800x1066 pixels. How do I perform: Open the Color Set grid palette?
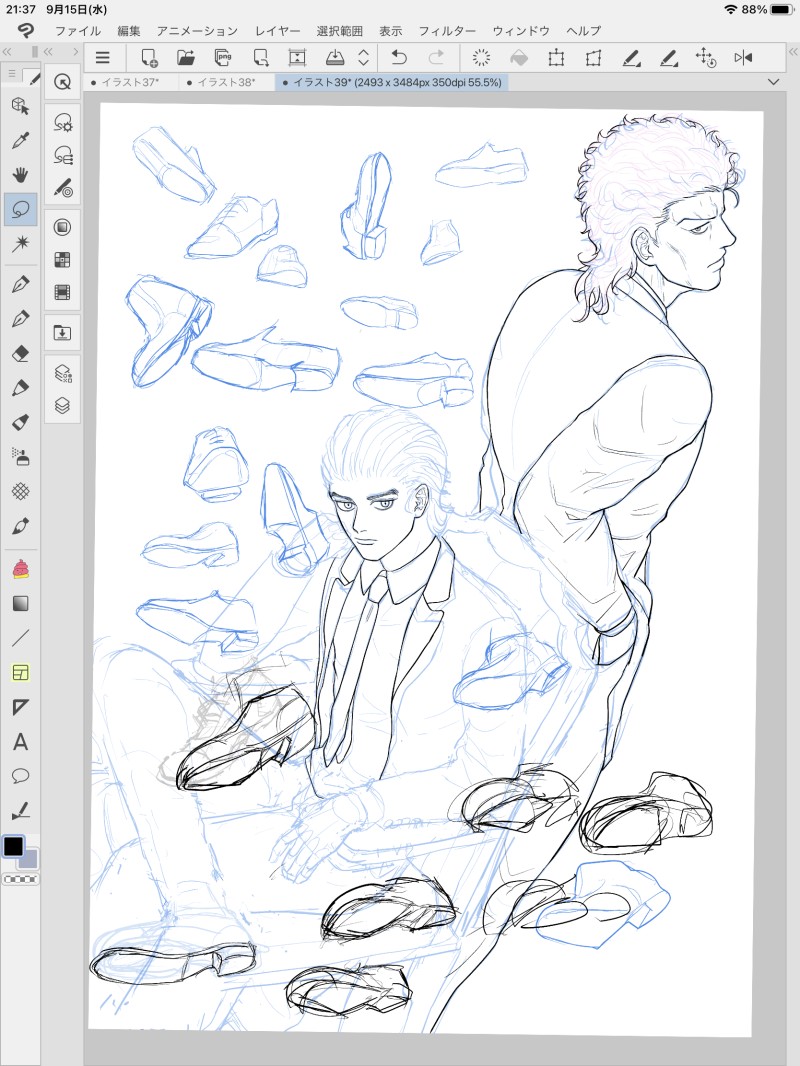click(63, 260)
